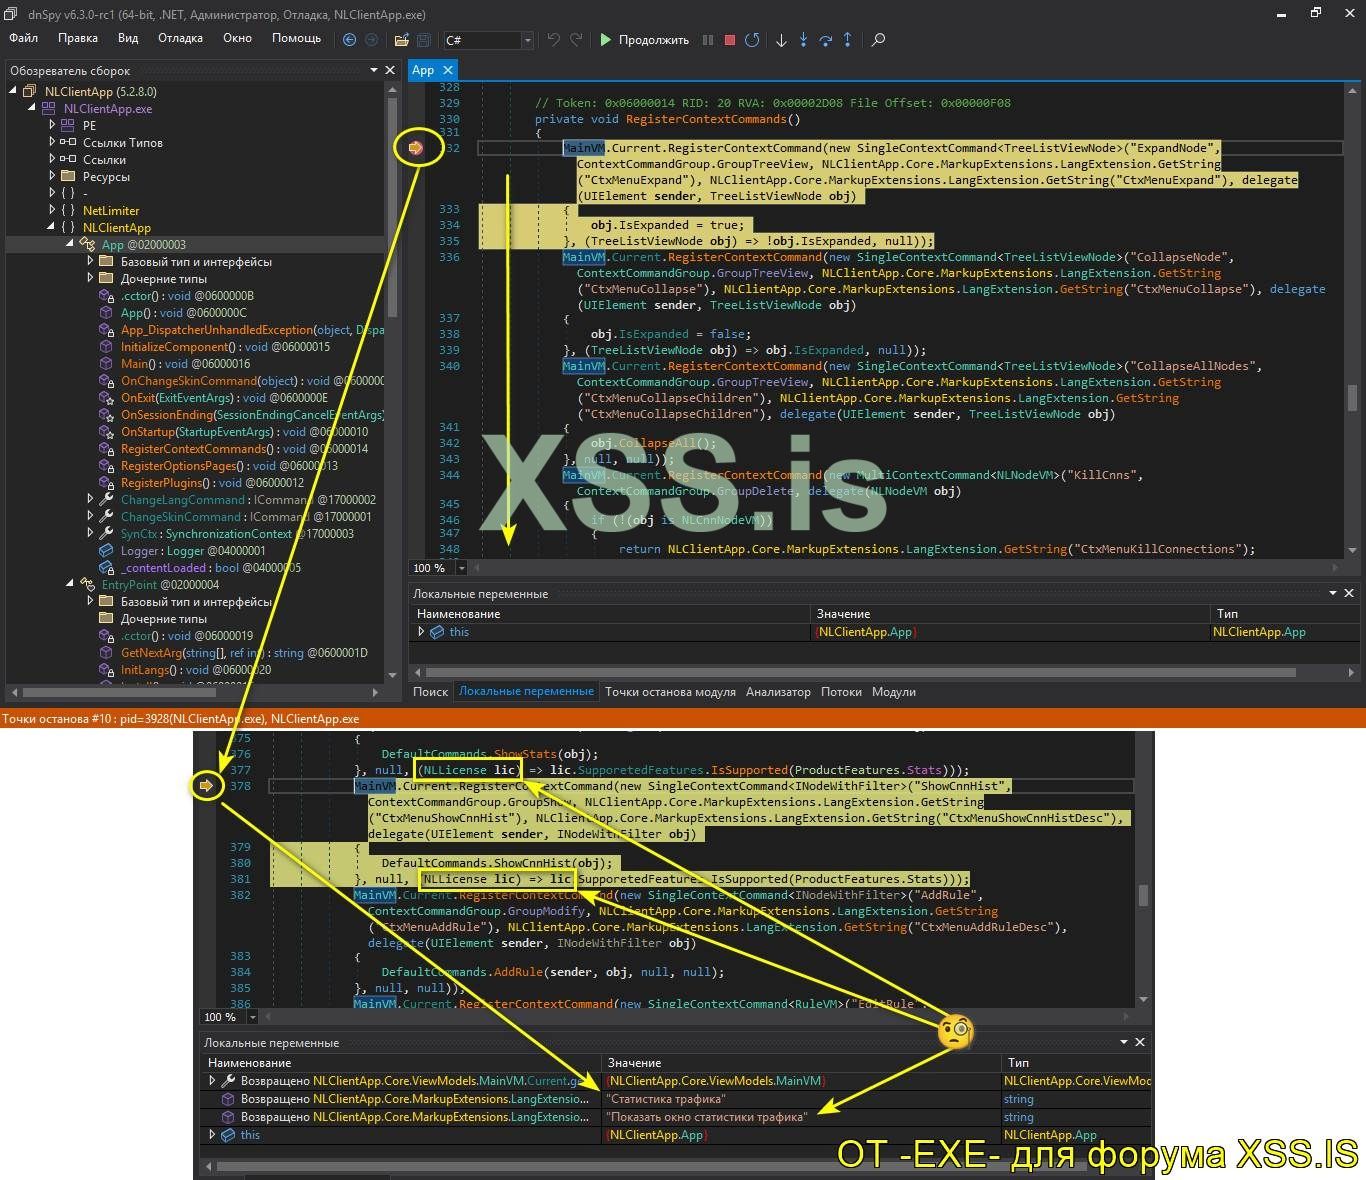Screen dimensions: 1366x1180
Task: Click the NLClientApp.exe module icon
Action: 48,109
